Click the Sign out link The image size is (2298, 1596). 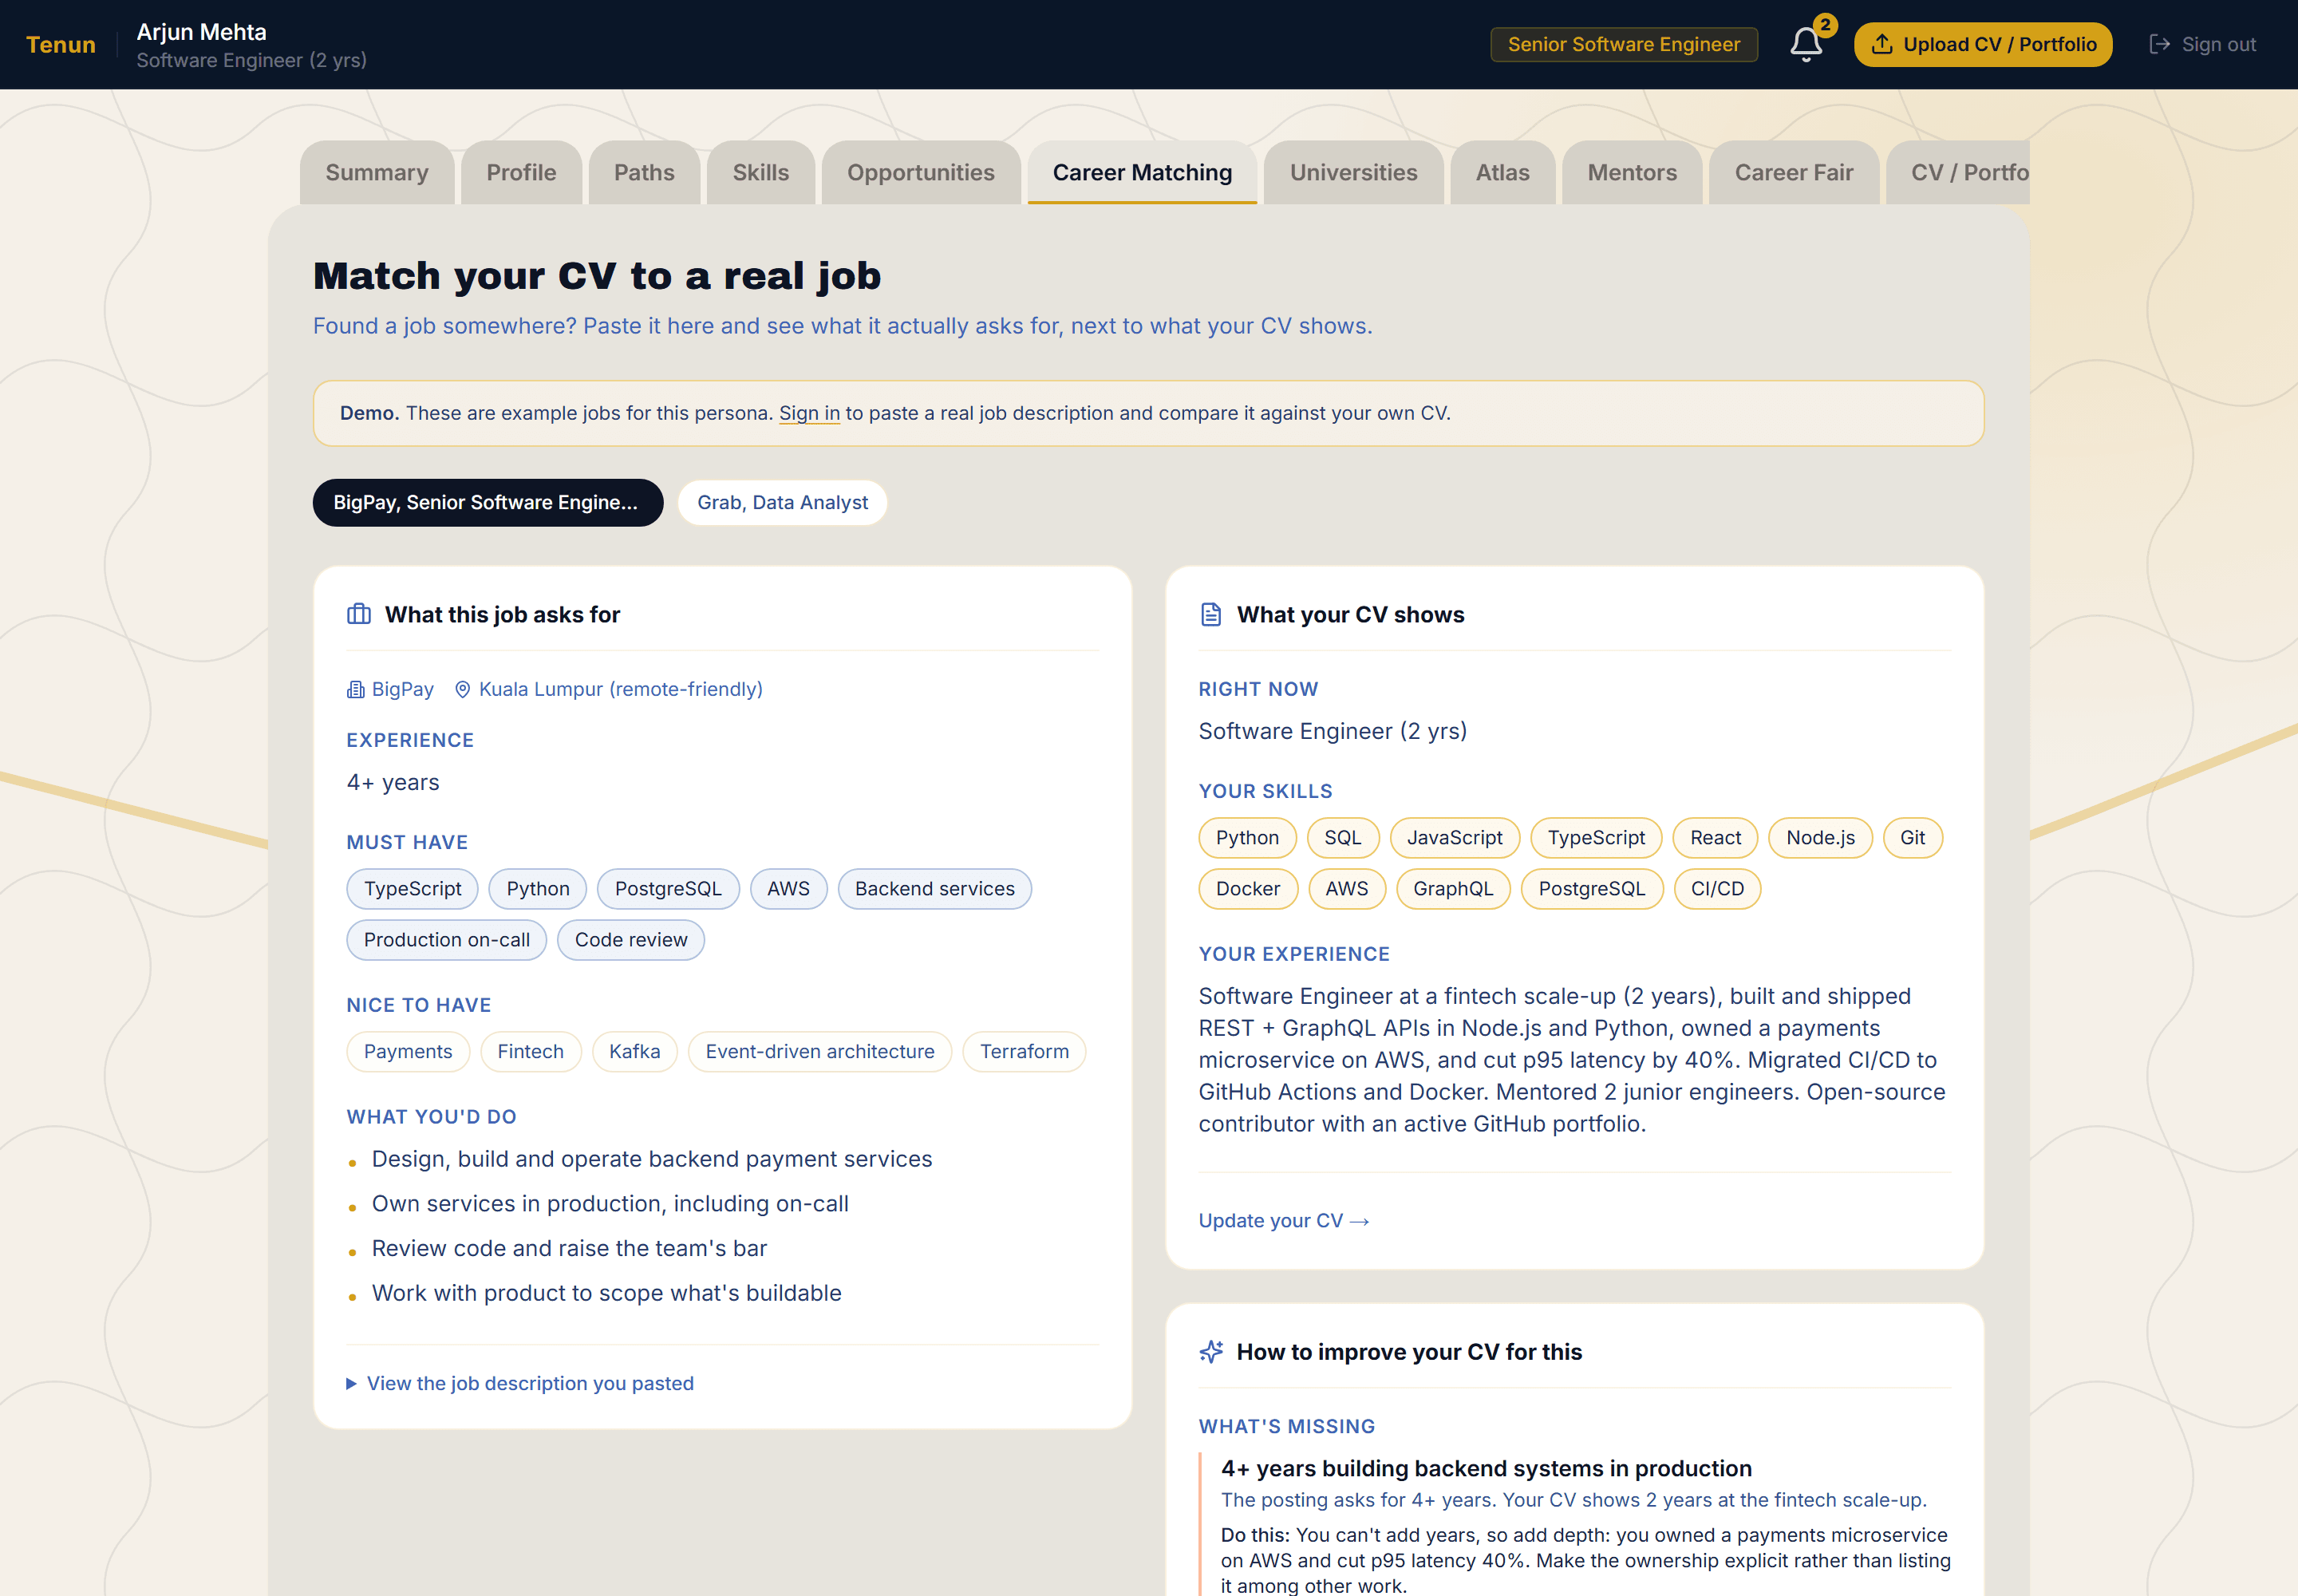click(x=2202, y=44)
